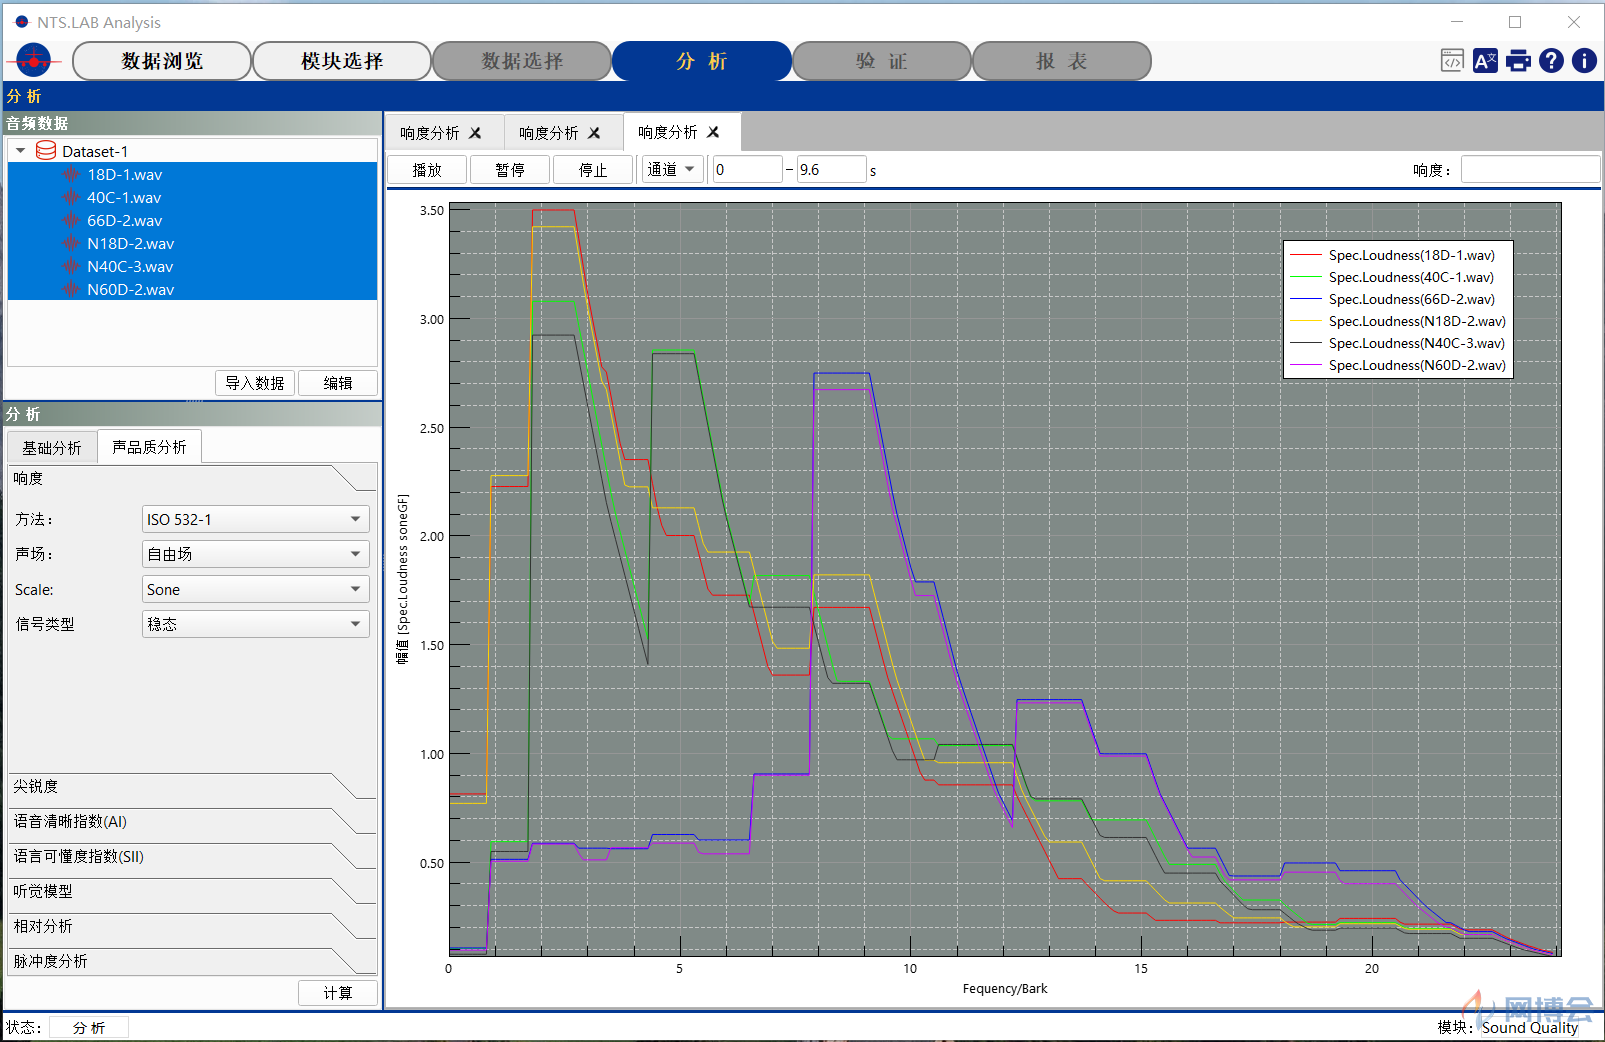Viewport: 1605px width, 1042px height.
Task: Click waveform icon beside 40C-1.wav
Action: tap(71, 197)
